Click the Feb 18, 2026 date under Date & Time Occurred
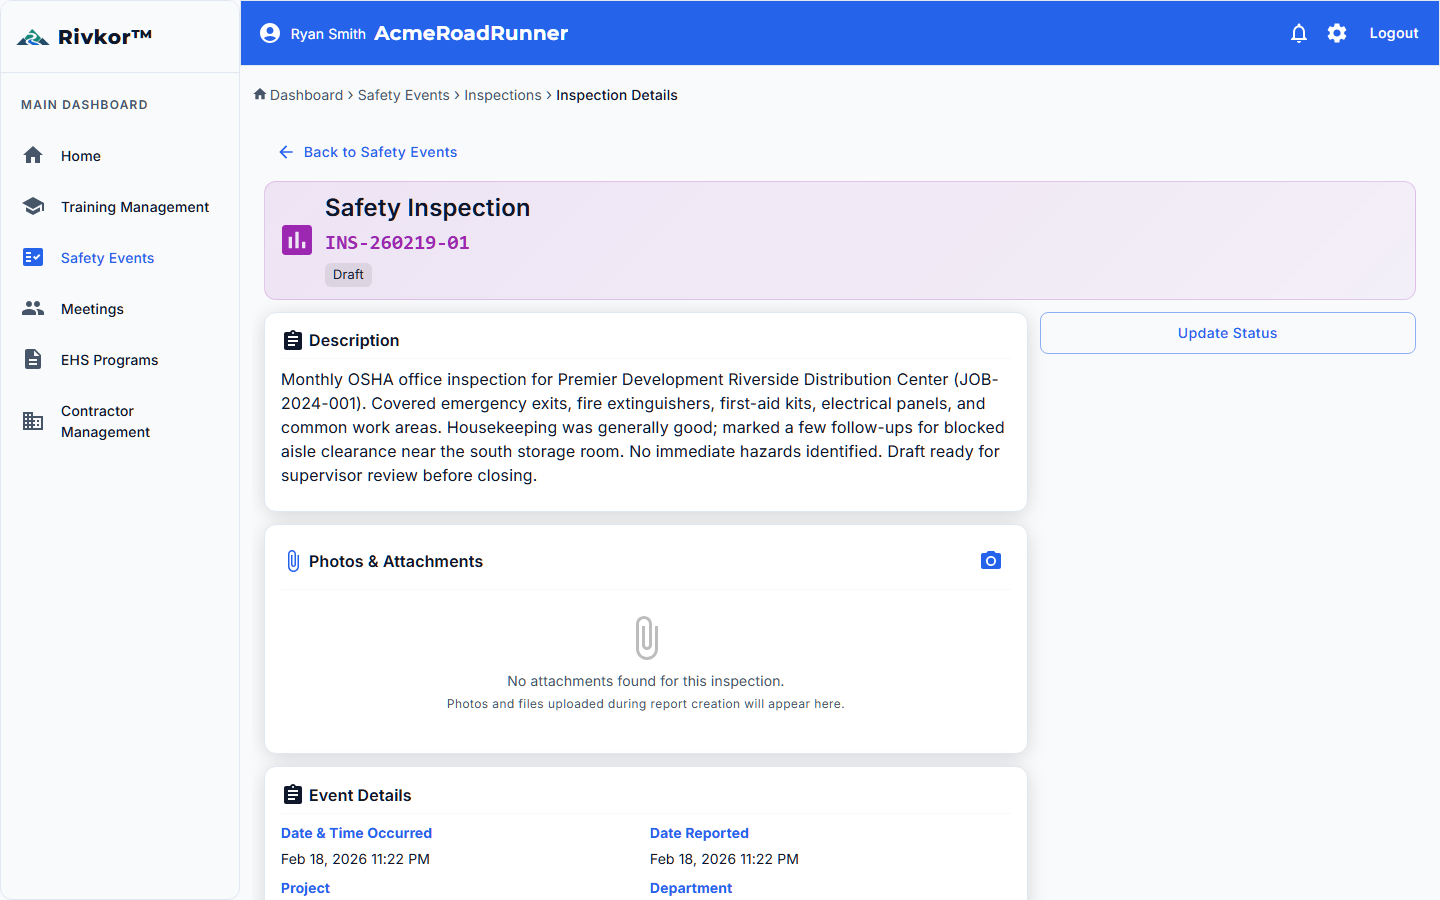Viewport: 1440px width, 900px height. coord(355,859)
